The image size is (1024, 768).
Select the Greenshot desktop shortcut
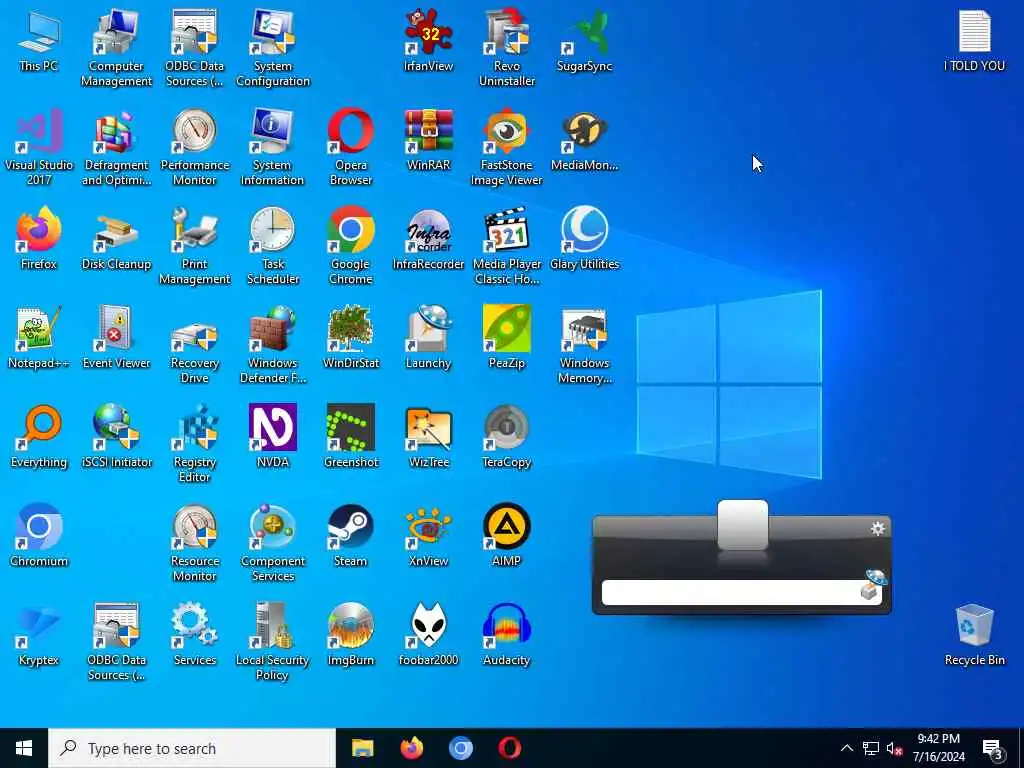tap(351, 437)
